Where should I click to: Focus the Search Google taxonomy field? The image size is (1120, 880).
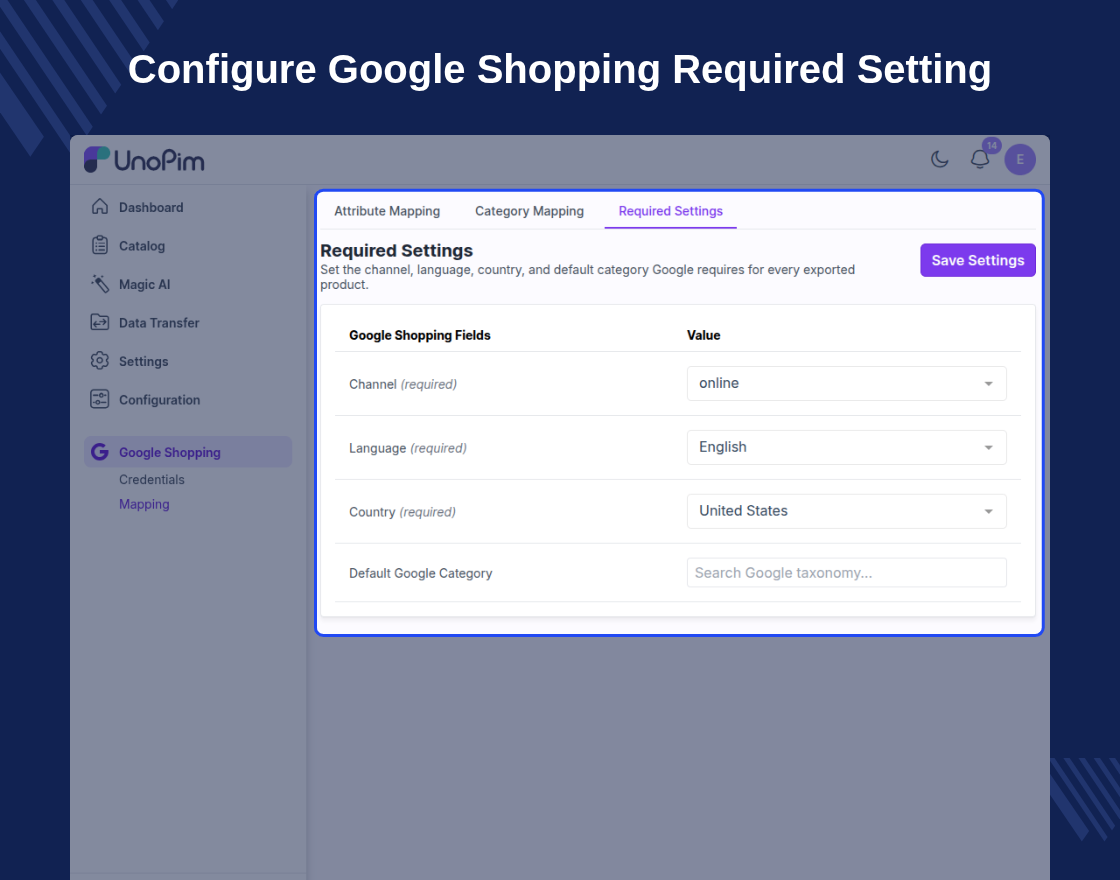click(846, 573)
